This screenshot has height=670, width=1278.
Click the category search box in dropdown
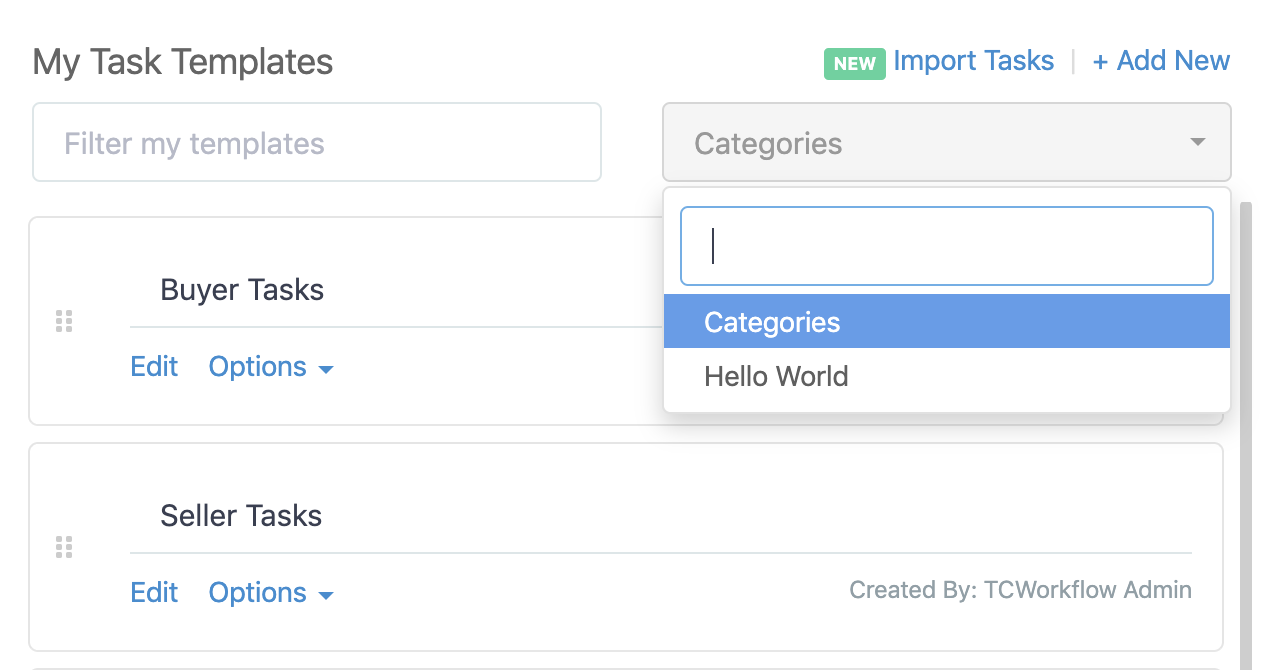pos(946,246)
